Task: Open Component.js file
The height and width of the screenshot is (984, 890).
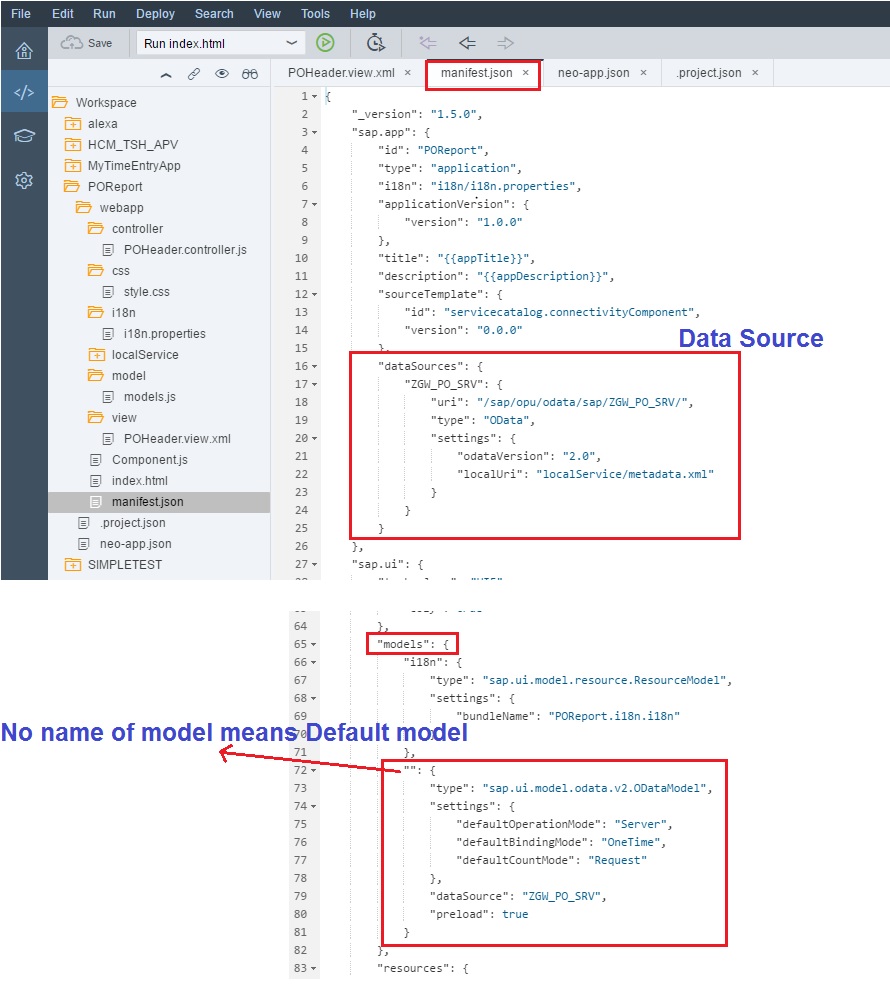Action: (149, 460)
